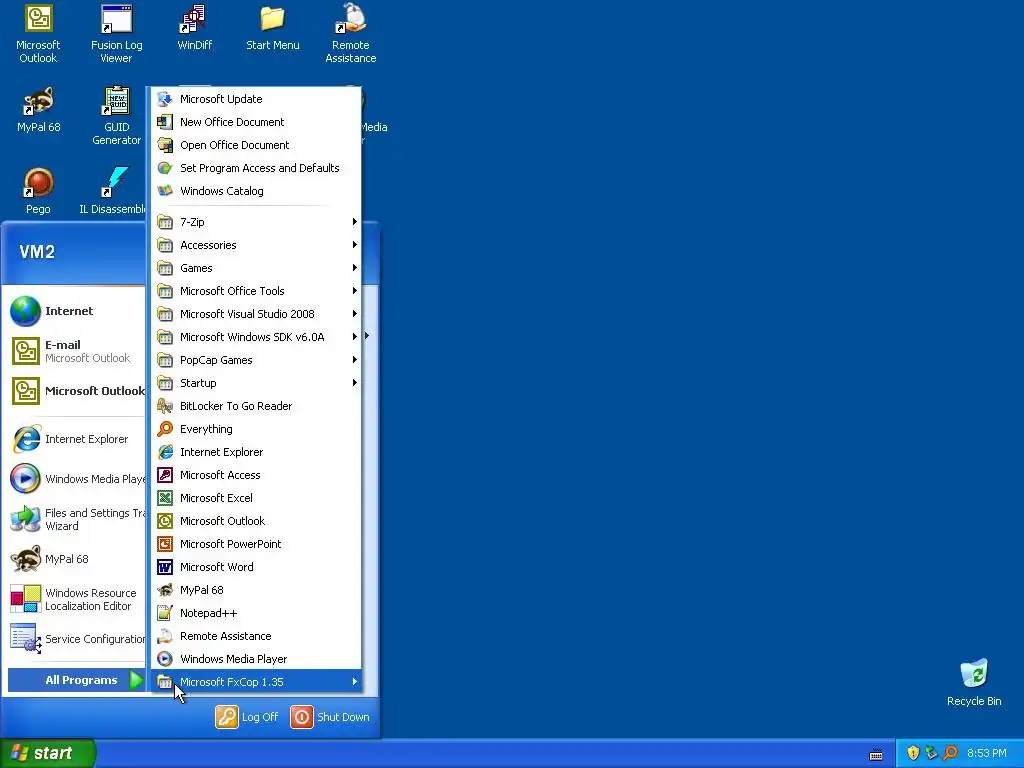Open Windows Catalog

click(x=256, y=191)
